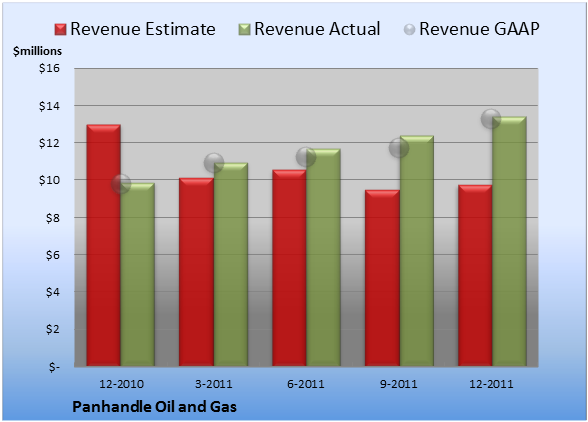
Task: Click the GAAP sphere marker for 9-2011
Action: [399, 148]
